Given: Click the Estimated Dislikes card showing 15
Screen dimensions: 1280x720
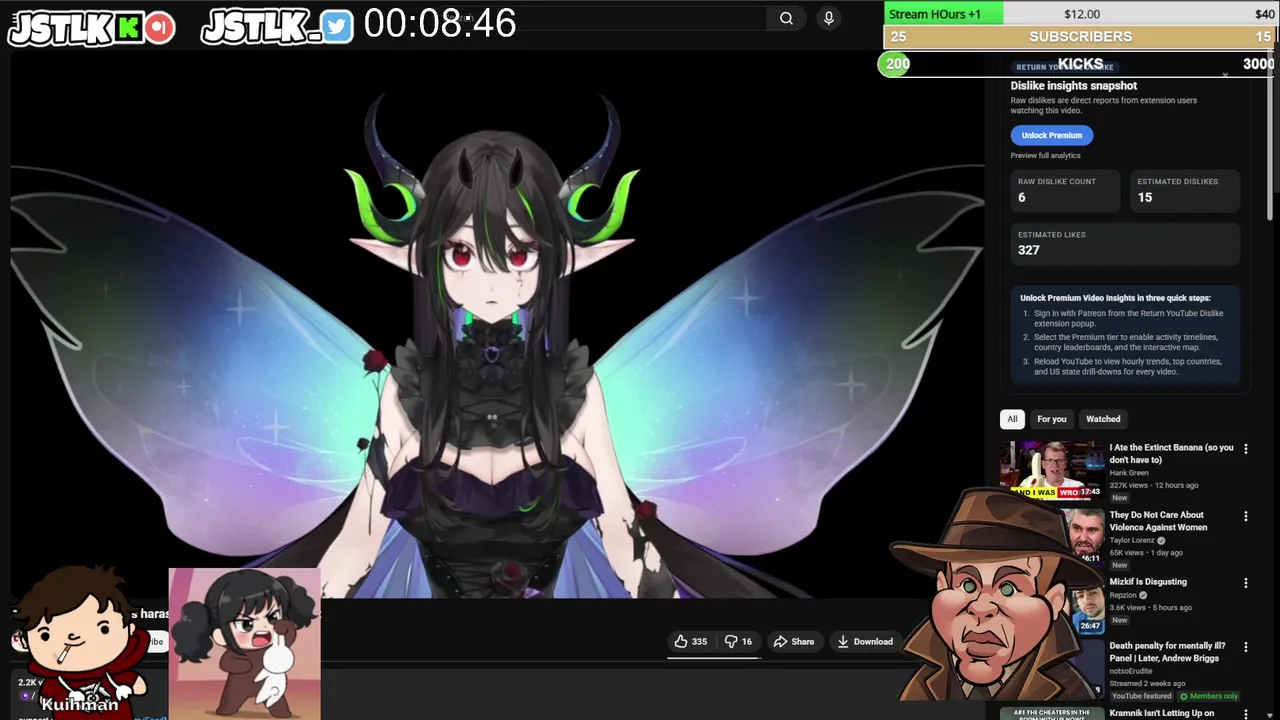Looking at the screenshot, I should coord(1184,190).
